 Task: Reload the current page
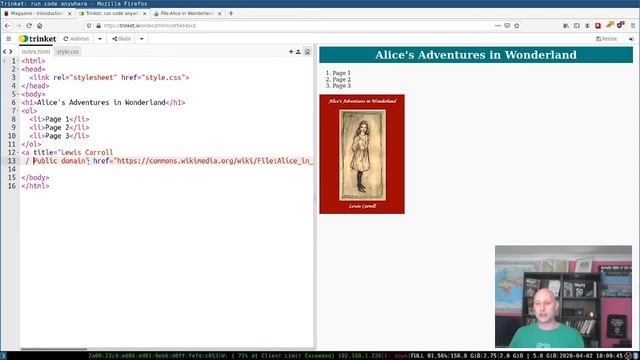(29, 25)
